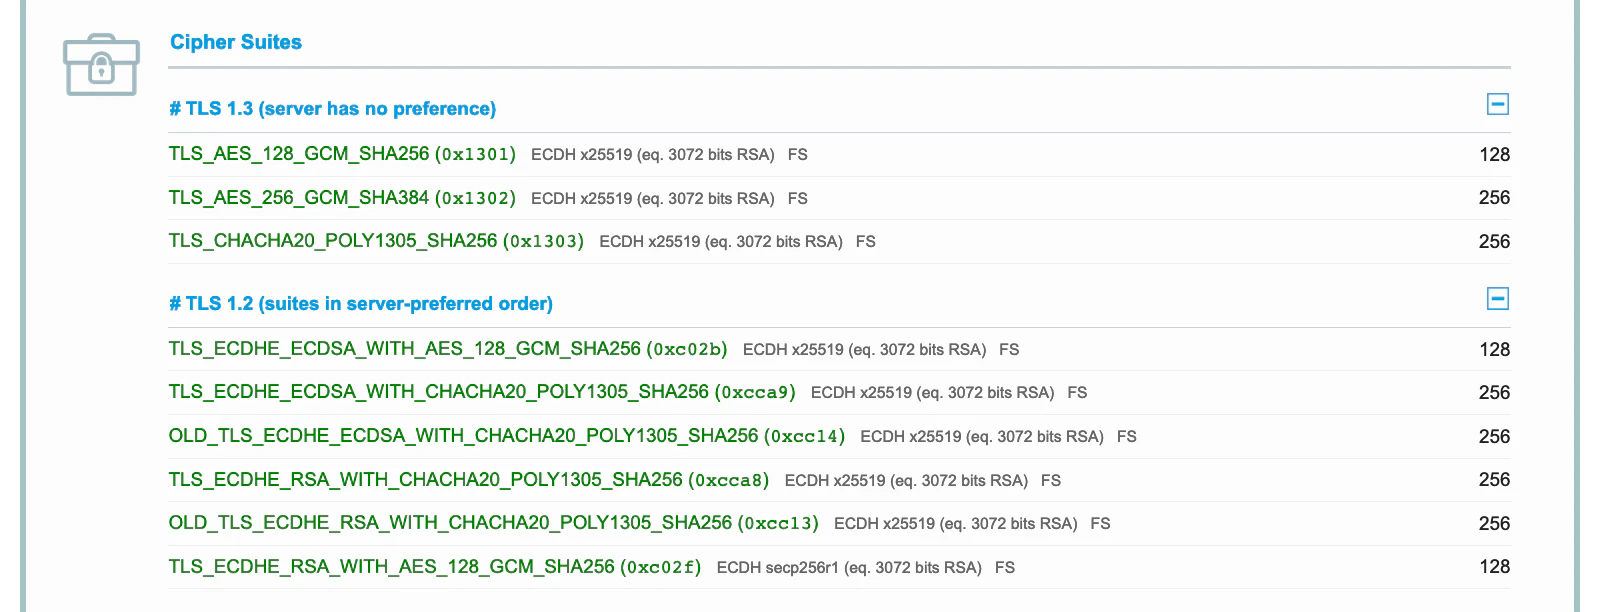Click the 256 key strength for suite 0x1303
Image resolution: width=1606 pixels, height=612 pixels.
point(1494,241)
